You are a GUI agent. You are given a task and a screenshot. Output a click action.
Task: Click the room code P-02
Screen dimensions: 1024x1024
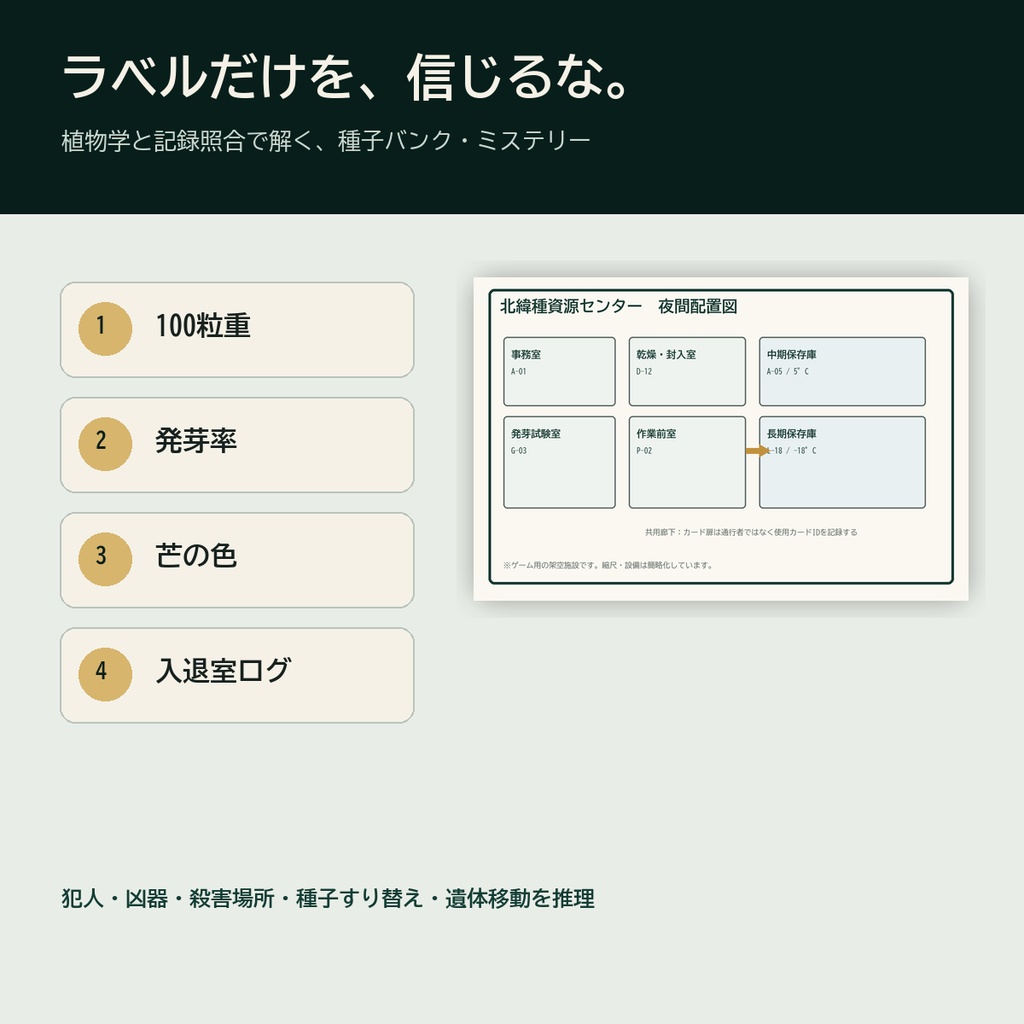644,451
